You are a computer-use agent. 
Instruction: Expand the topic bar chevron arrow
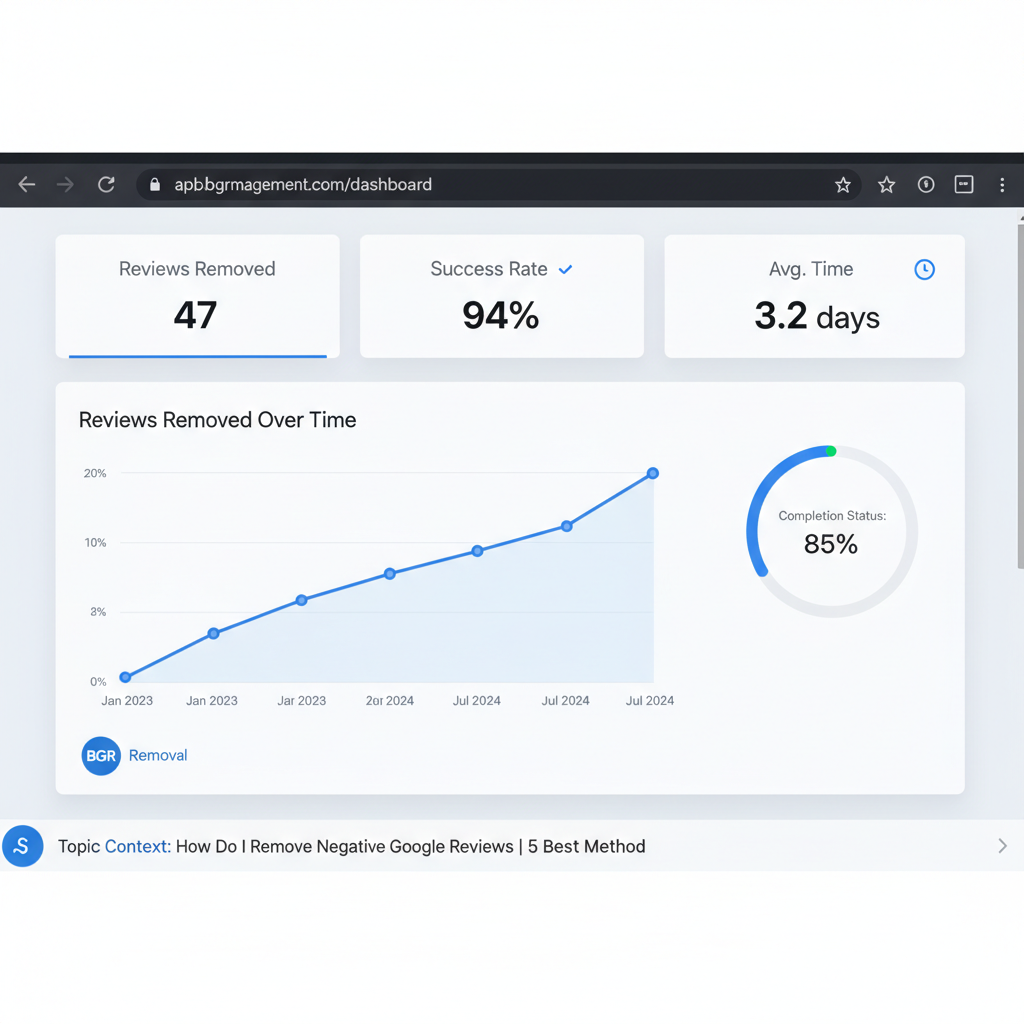tap(1002, 846)
